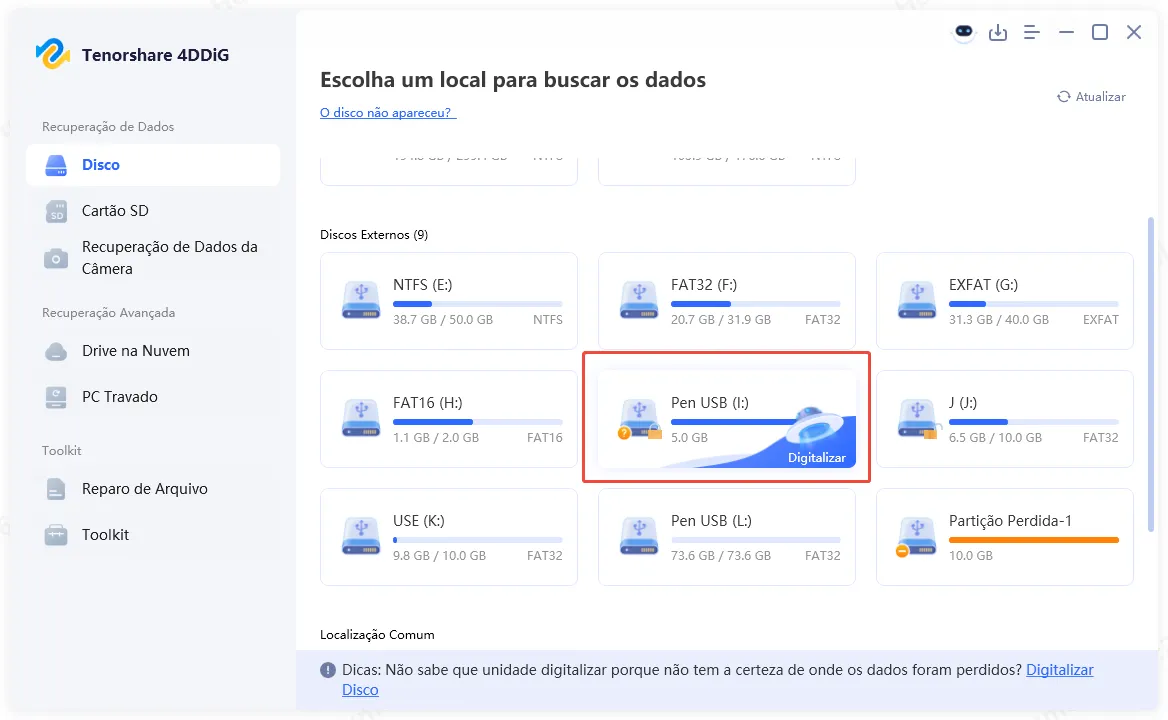Open the hamburger menu at top right
Image resolution: width=1168 pixels, height=720 pixels.
pyautogui.click(x=1031, y=32)
